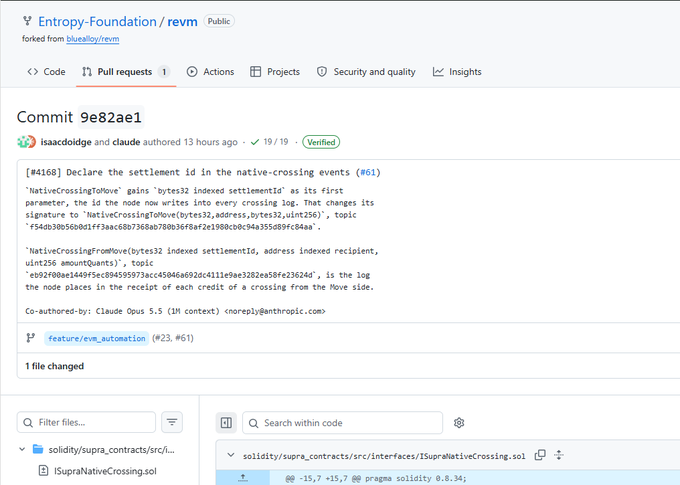Collapse the ISupraNativeCrossing.sol diff

231,455
